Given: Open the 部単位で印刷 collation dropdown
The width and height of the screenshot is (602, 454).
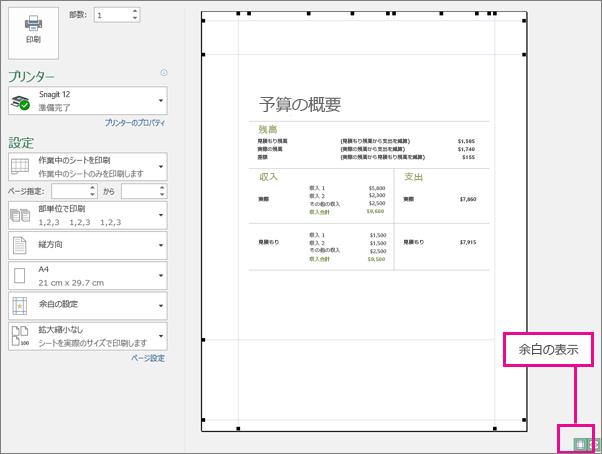Looking at the screenshot, I should point(88,215).
